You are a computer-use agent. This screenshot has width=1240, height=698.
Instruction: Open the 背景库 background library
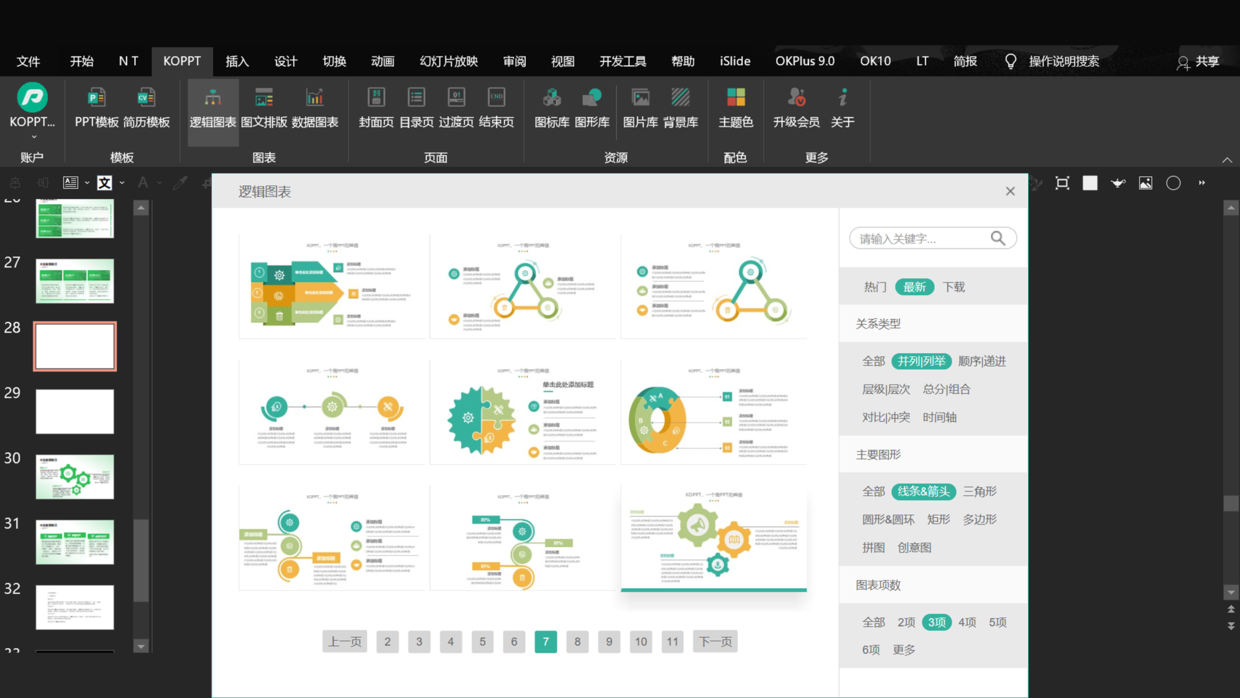[x=680, y=107]
